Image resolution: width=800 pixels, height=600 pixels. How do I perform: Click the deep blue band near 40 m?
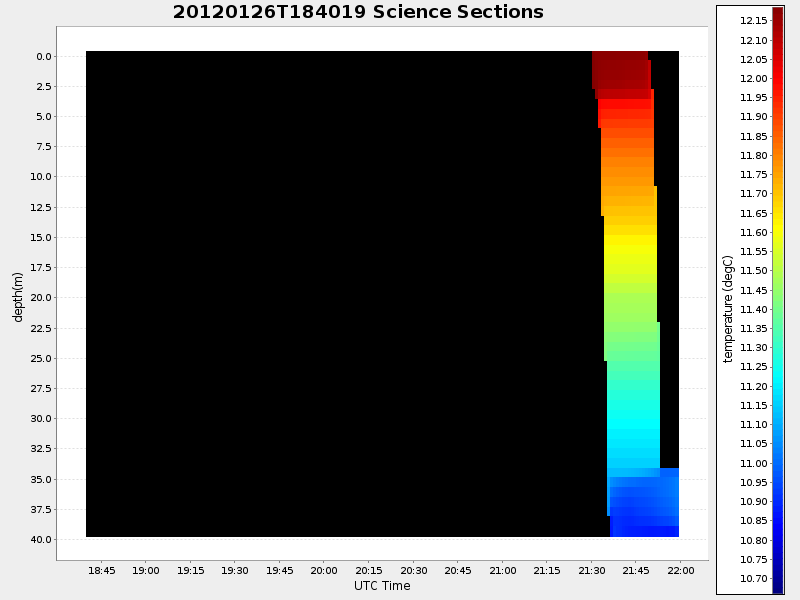(x=644, y=531)
